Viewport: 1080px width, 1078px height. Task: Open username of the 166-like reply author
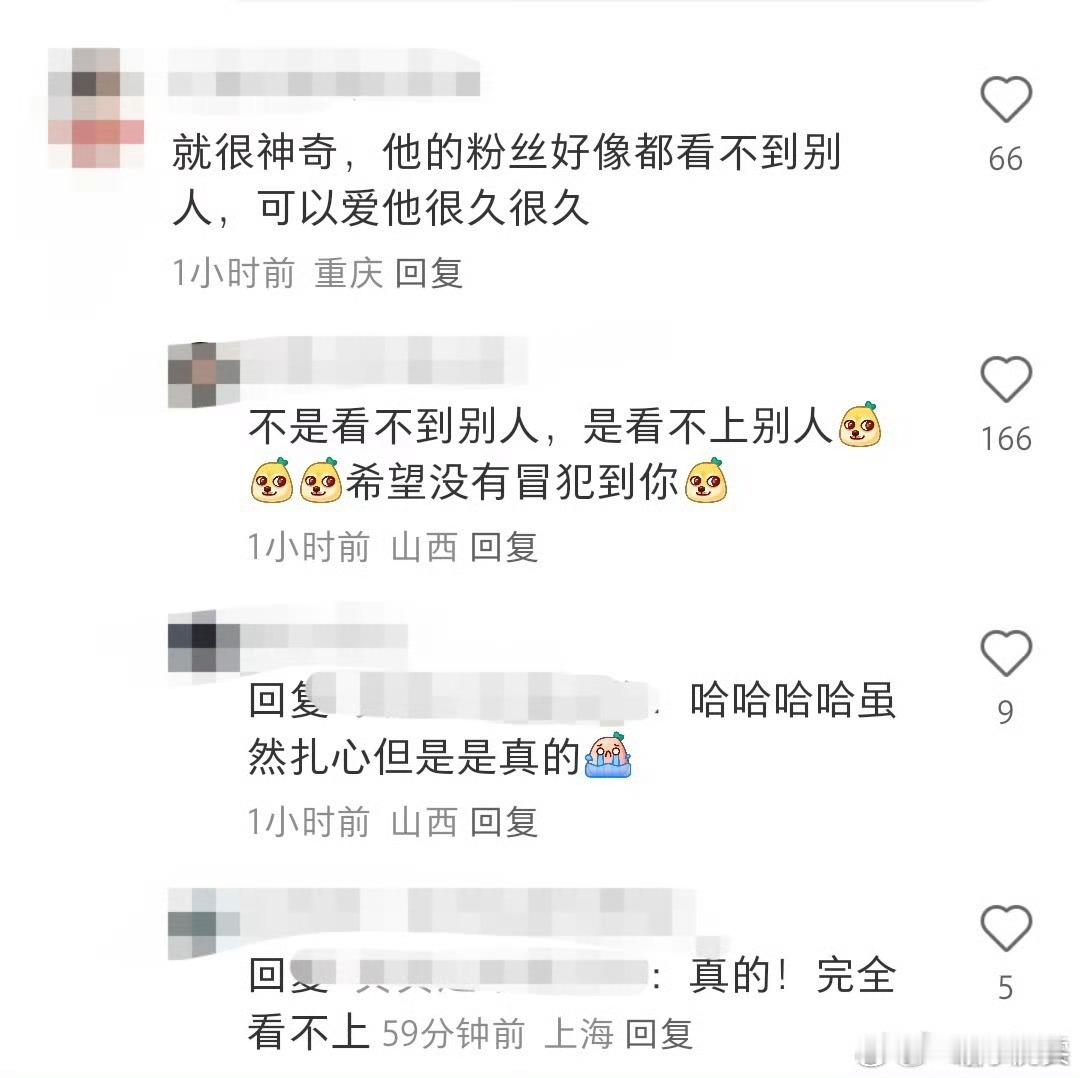386,360
